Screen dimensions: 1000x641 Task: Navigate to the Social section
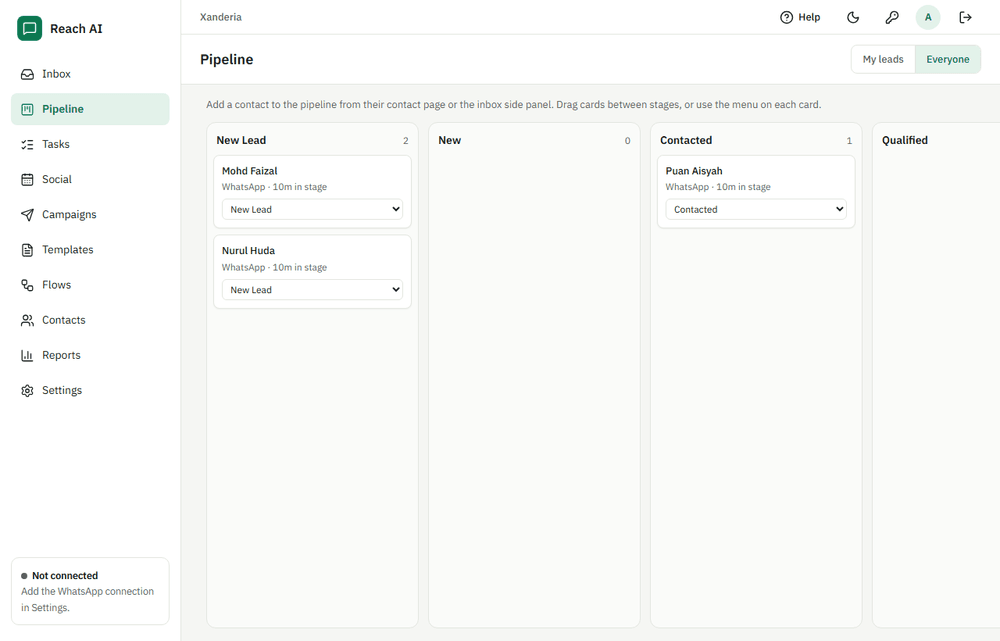(90, 179)
